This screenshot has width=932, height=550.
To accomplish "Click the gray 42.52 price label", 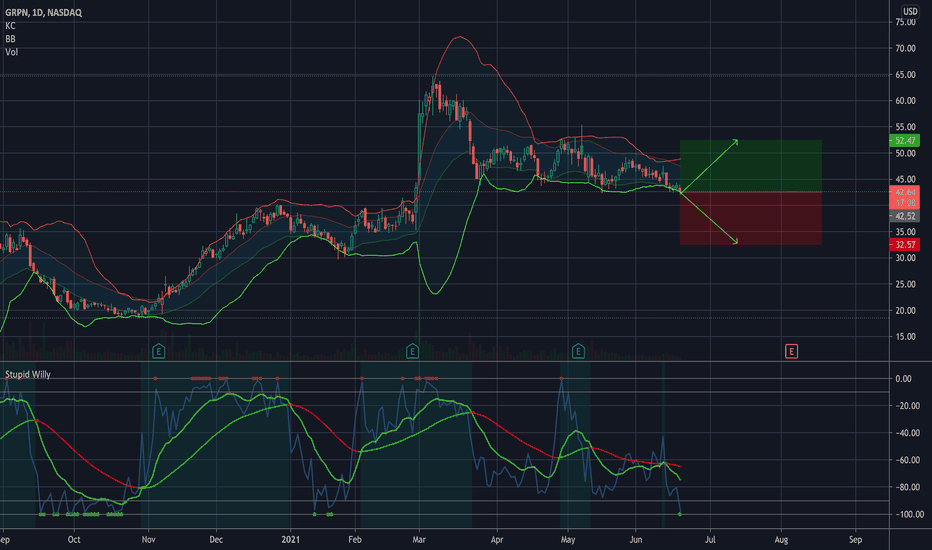I will pos(905,216).
